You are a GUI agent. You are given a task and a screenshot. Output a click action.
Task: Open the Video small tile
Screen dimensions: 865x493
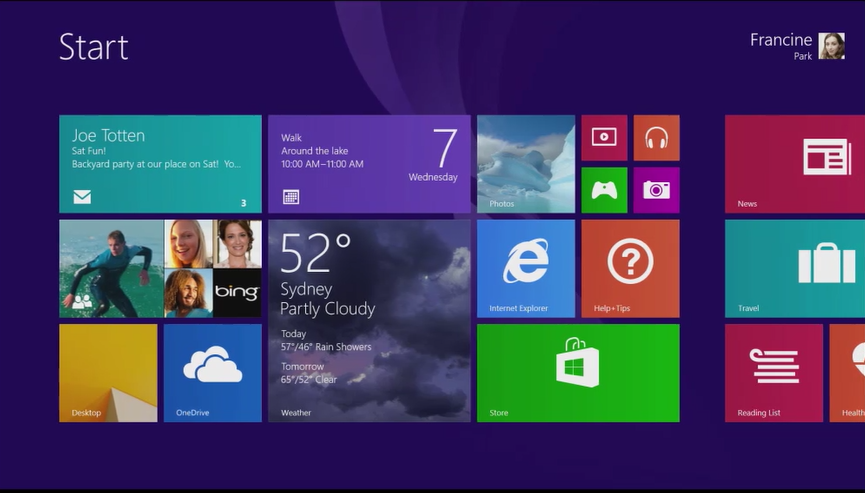(x=604, y=138)
